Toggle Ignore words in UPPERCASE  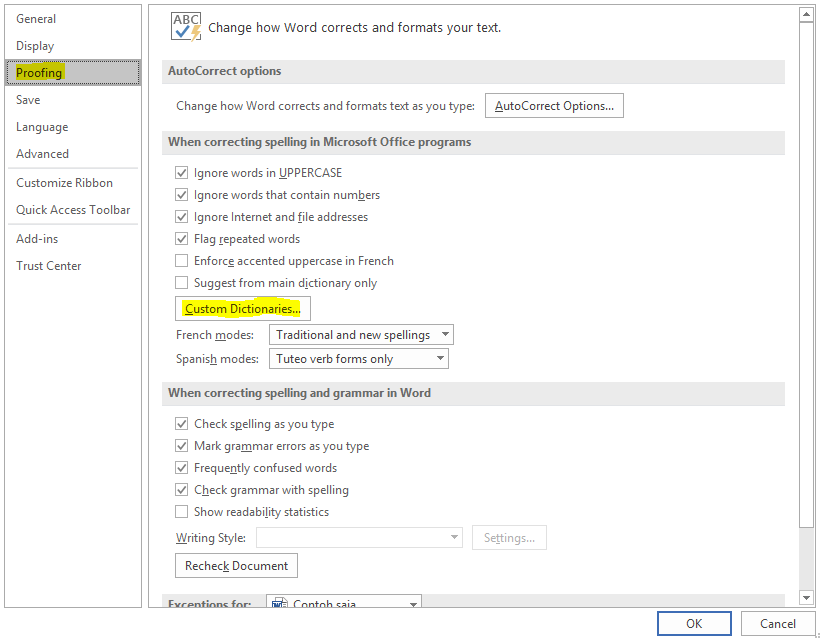(181, 173)
